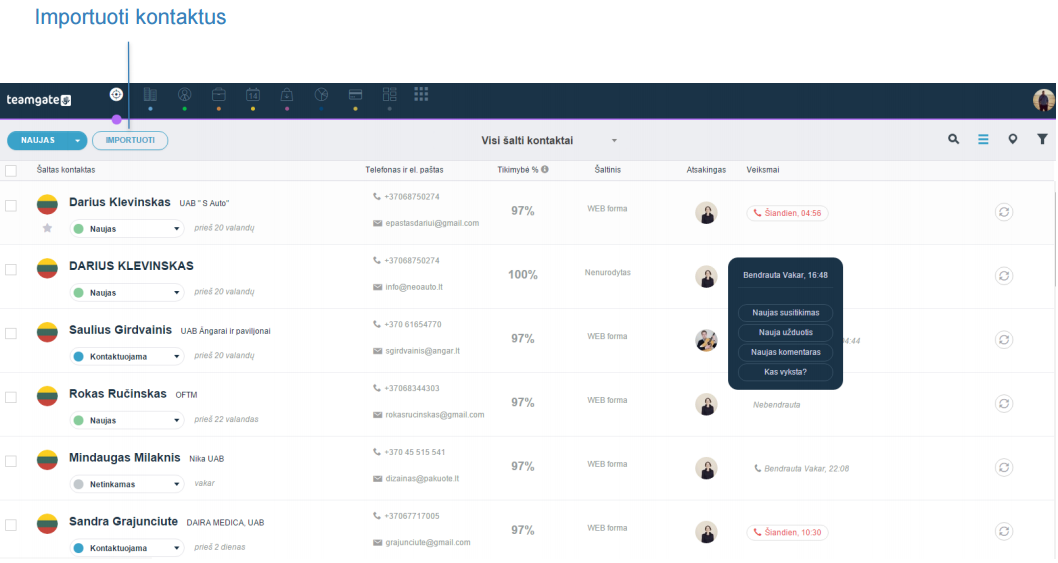The image size is (1058, 563).
Task: Click refresh icon for Darius Klevinskas UAB S Auto
Action: click(1004, 212)
